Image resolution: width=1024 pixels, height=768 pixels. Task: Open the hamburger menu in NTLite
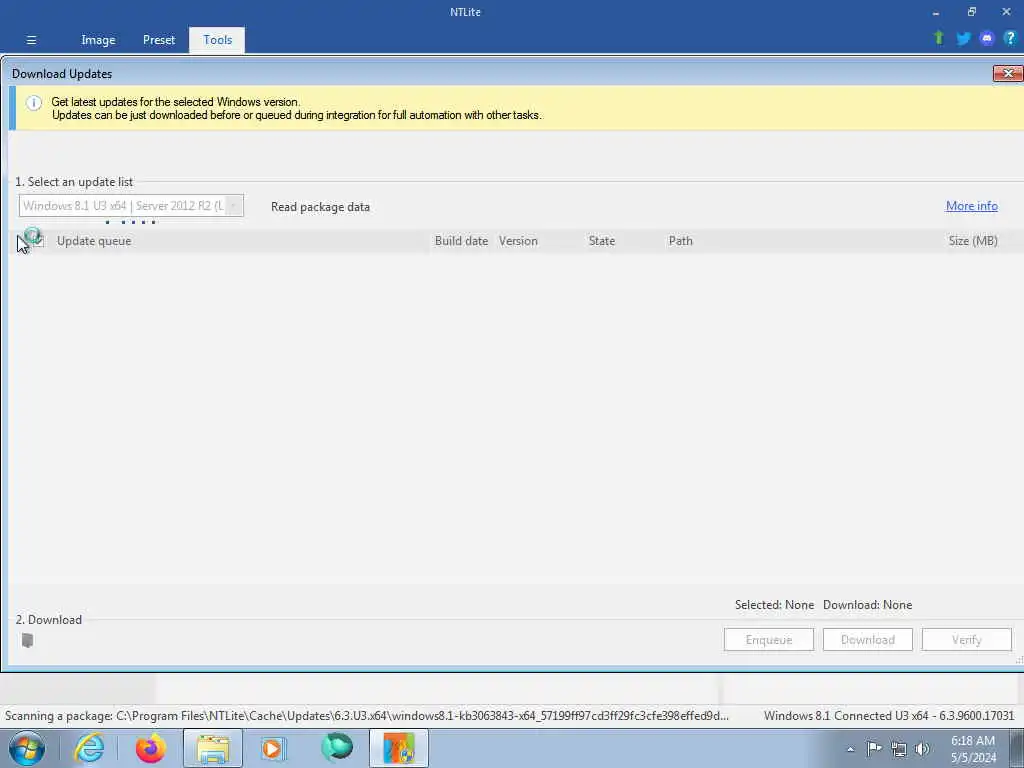click(31, 40)
